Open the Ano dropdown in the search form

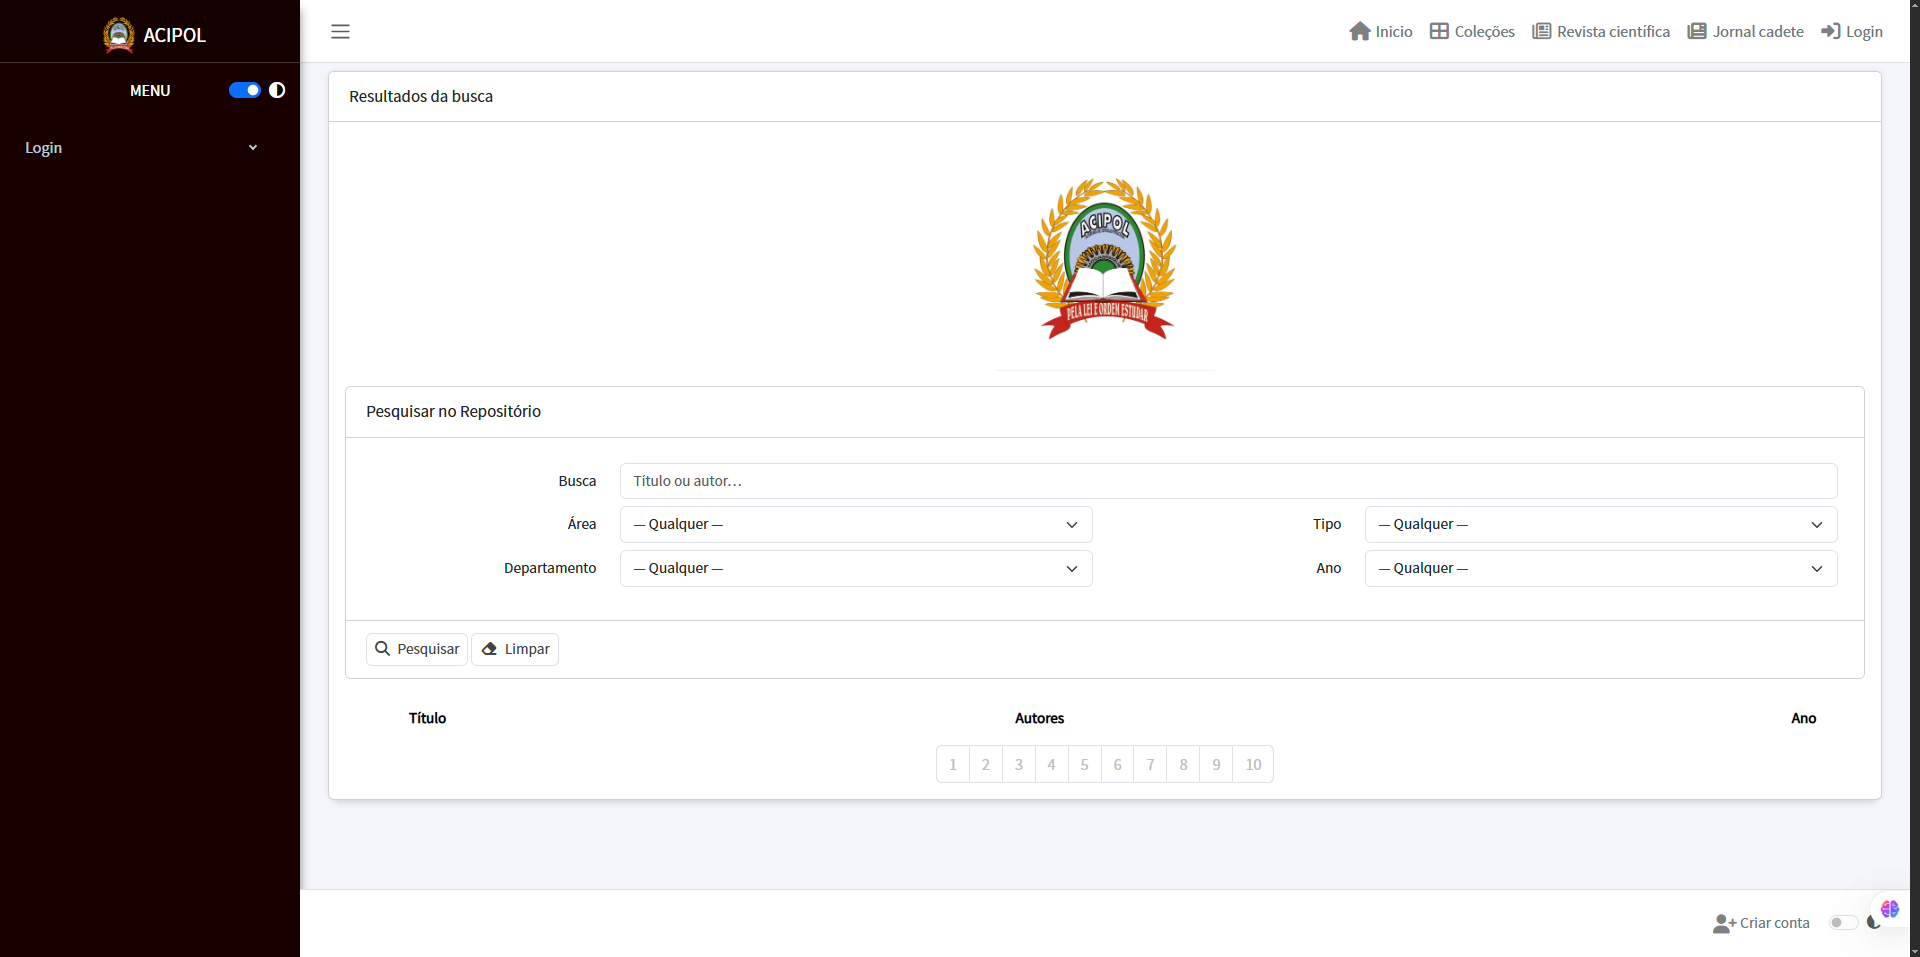coord(1601,568)
